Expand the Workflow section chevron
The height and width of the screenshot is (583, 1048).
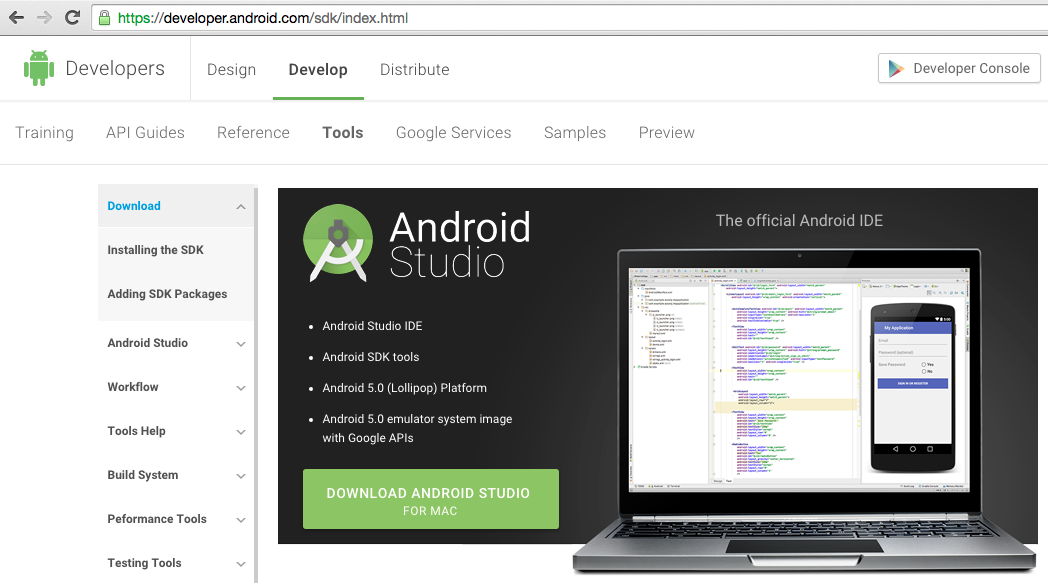[241, 388]
